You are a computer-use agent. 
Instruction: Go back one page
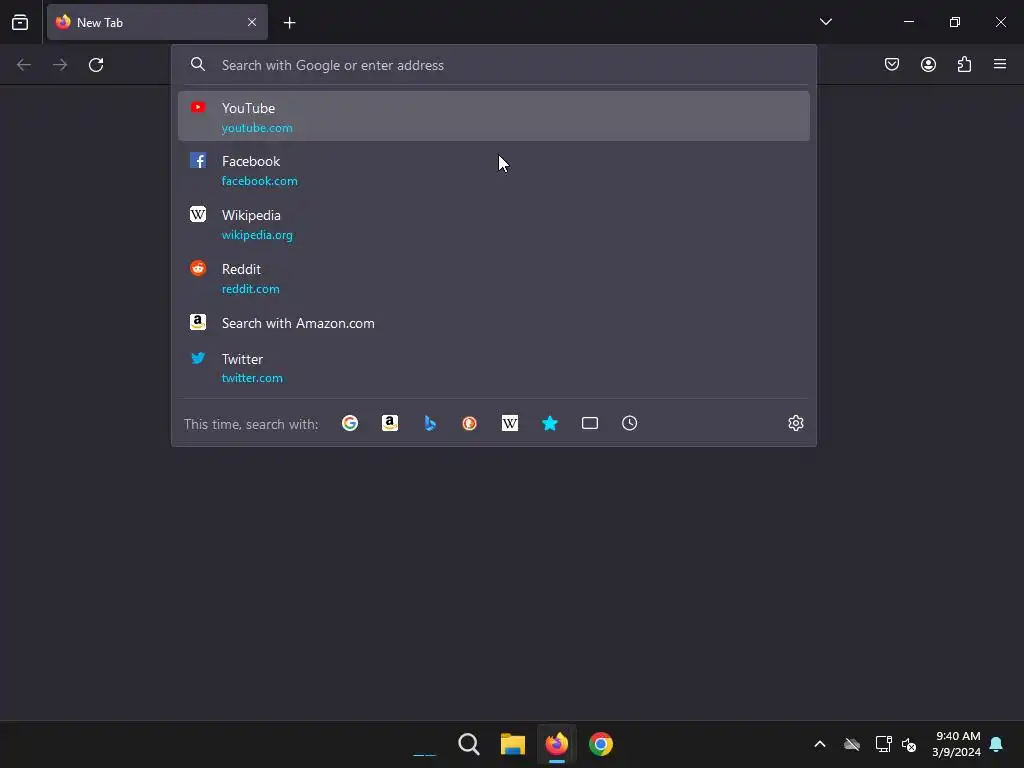pyautogui.click(x=24, y=65)
